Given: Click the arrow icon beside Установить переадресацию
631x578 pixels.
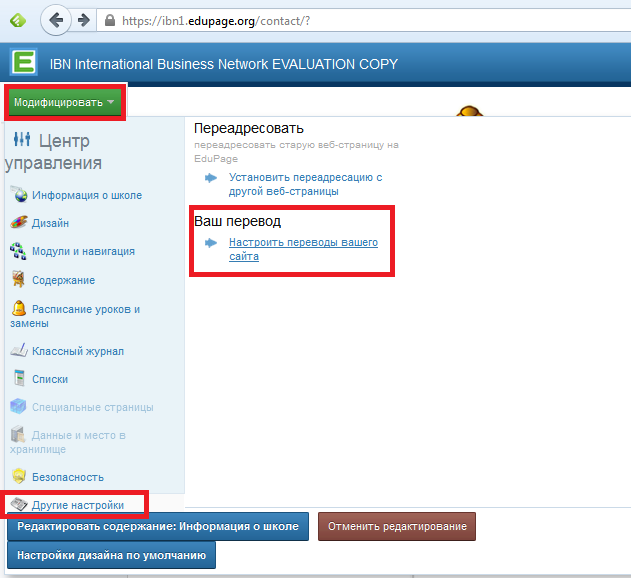Looking at the screenshot, I should [x=211, y=178].
